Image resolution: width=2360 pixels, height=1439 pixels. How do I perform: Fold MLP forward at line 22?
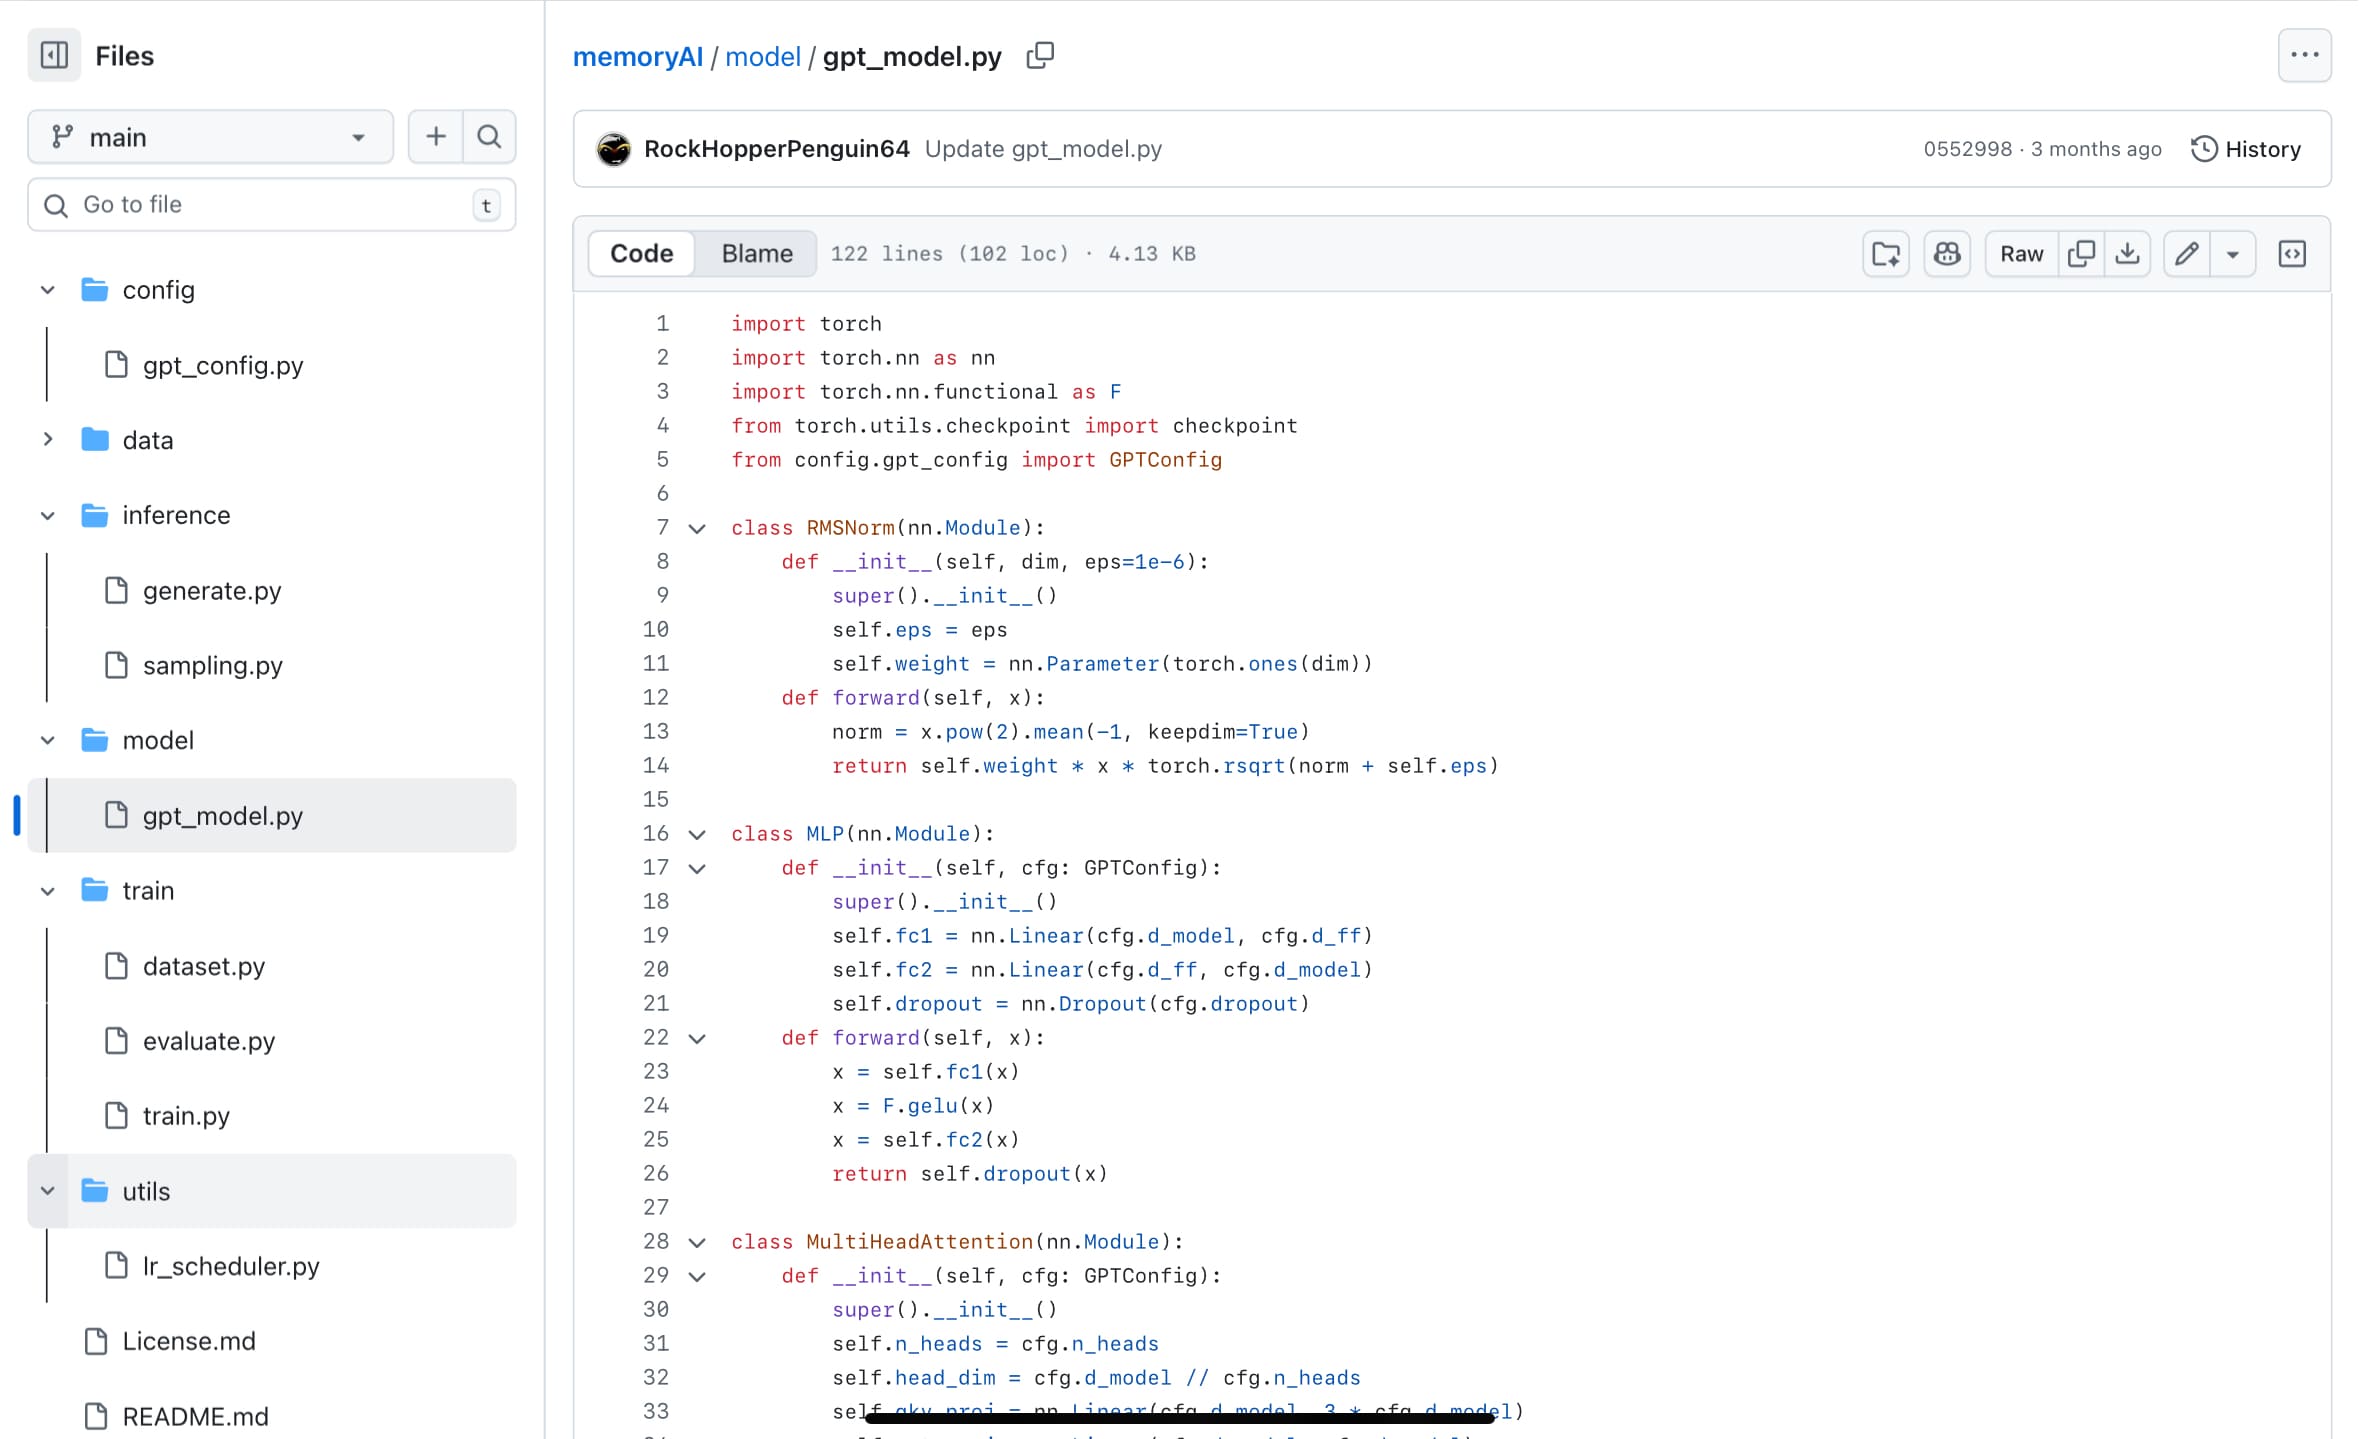pyautogui.click(x=697, y=1038)
